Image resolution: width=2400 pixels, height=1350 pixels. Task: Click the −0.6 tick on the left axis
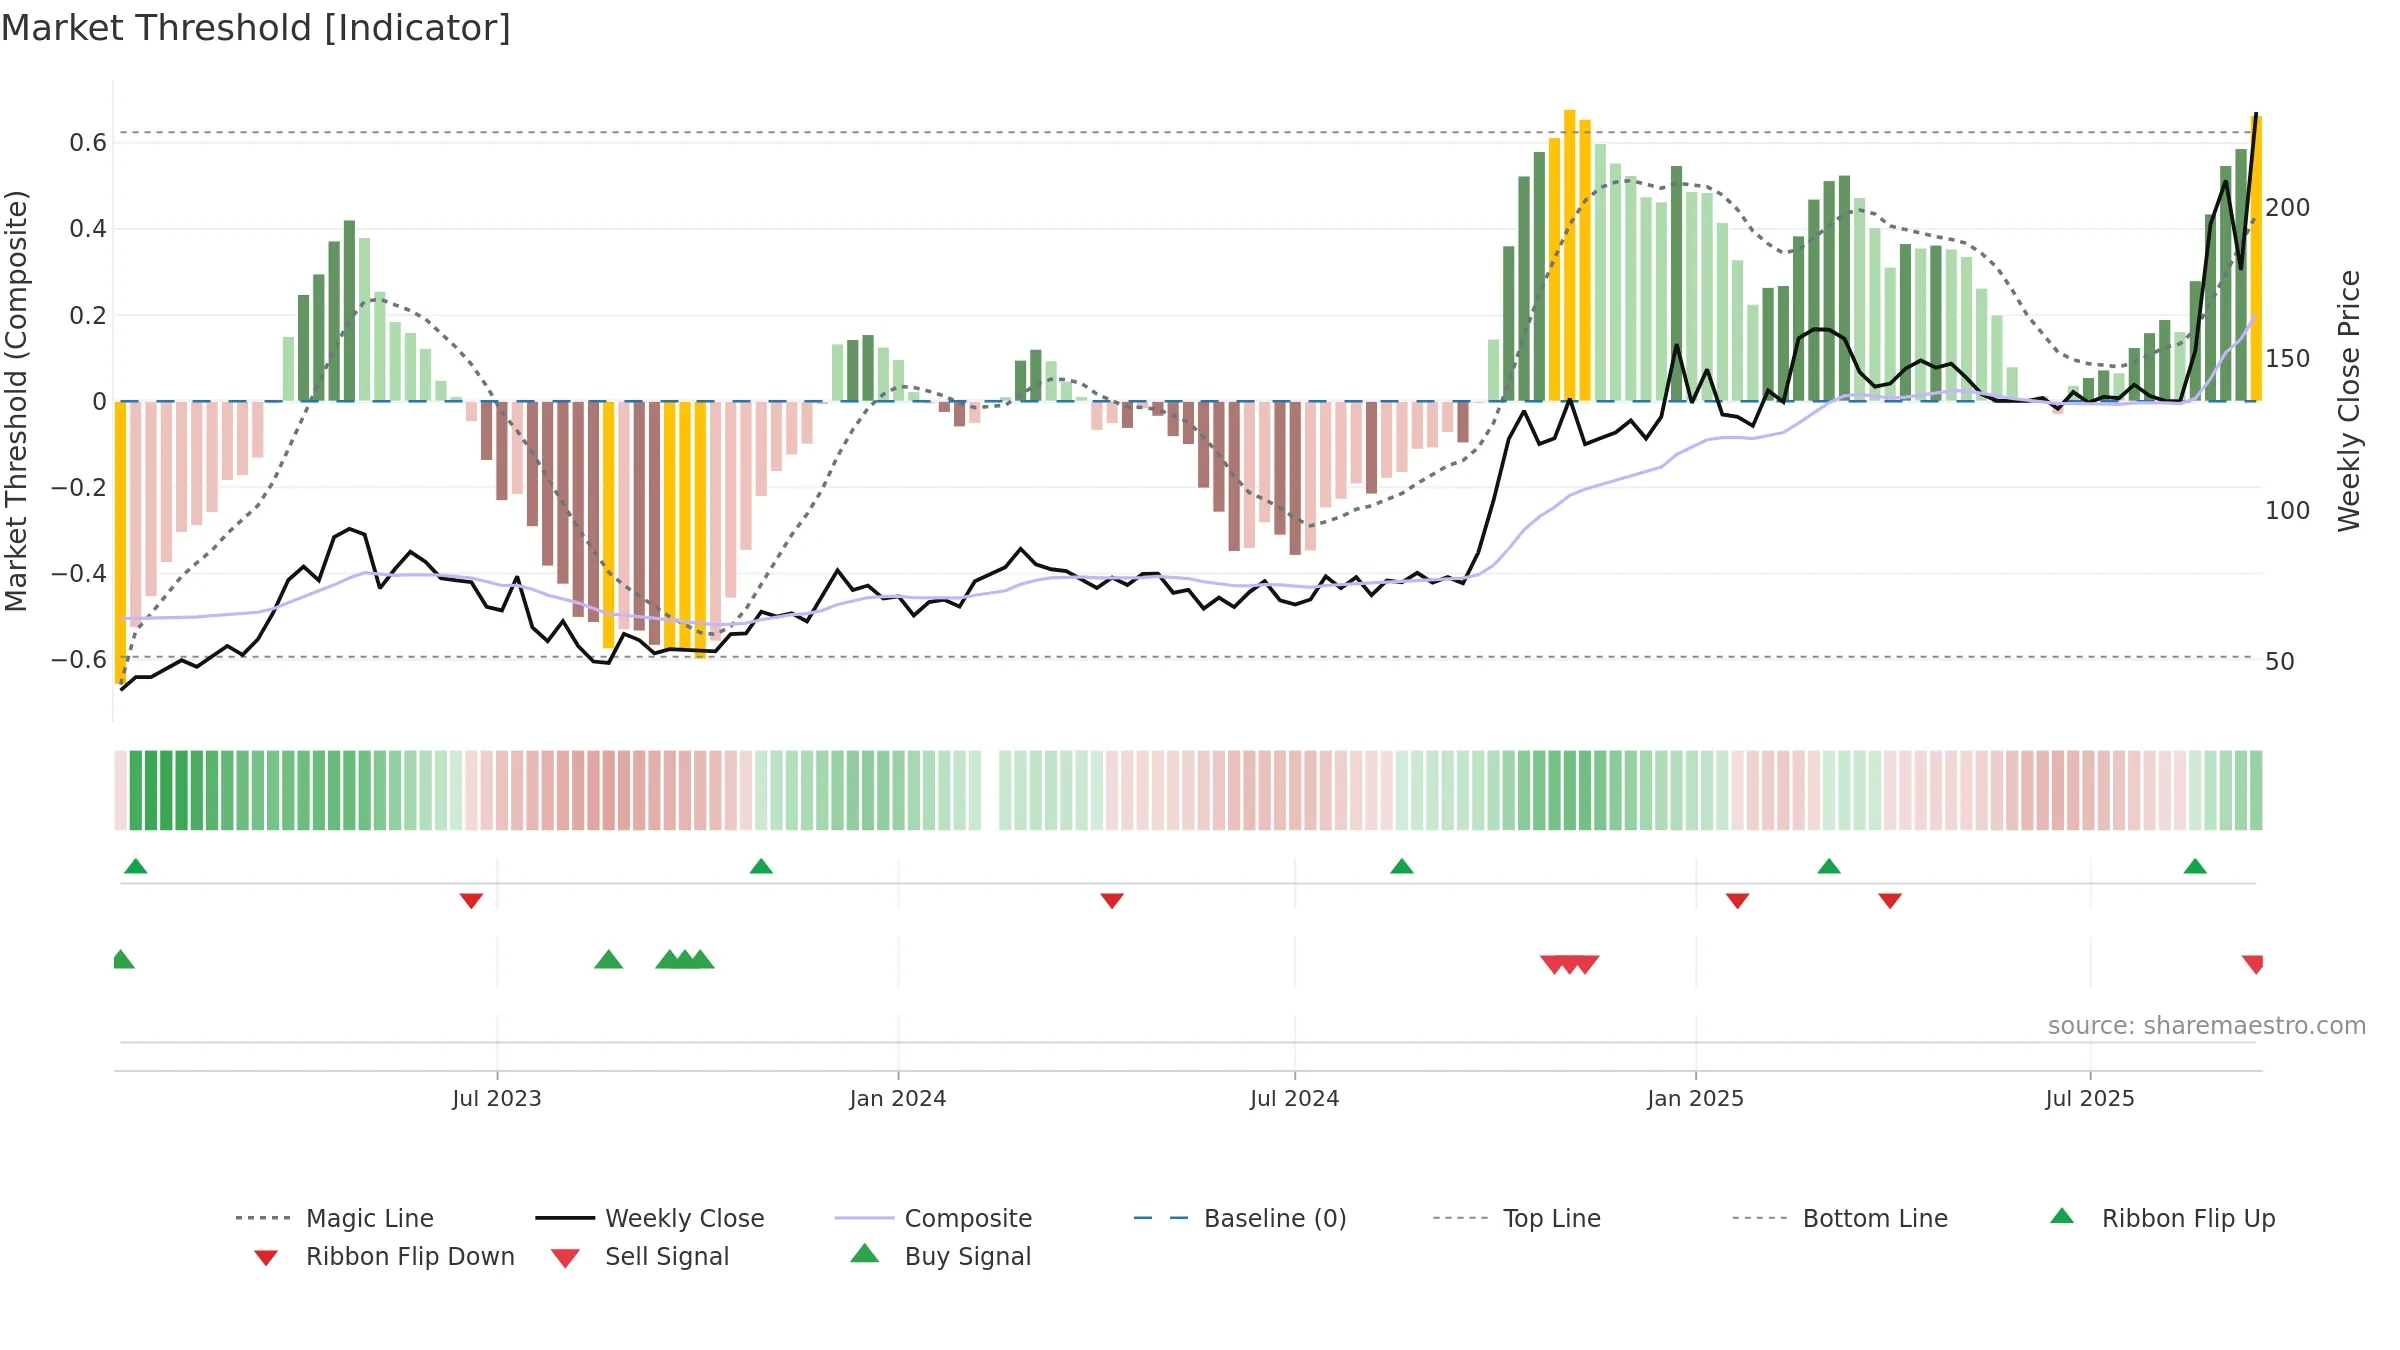pos(79,660)
